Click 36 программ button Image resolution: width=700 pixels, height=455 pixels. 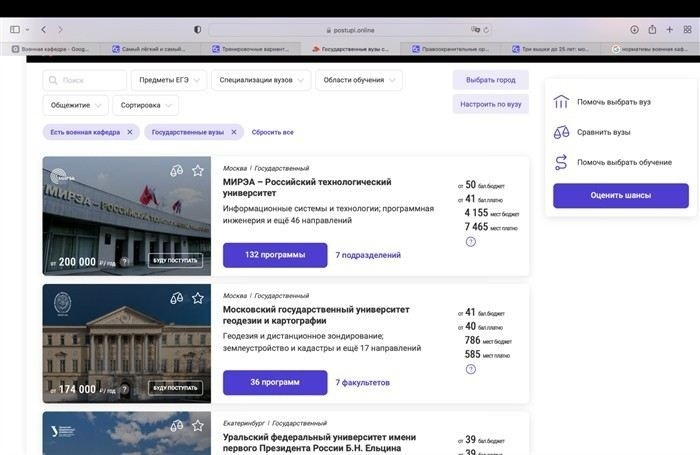(x=275, y=382)
